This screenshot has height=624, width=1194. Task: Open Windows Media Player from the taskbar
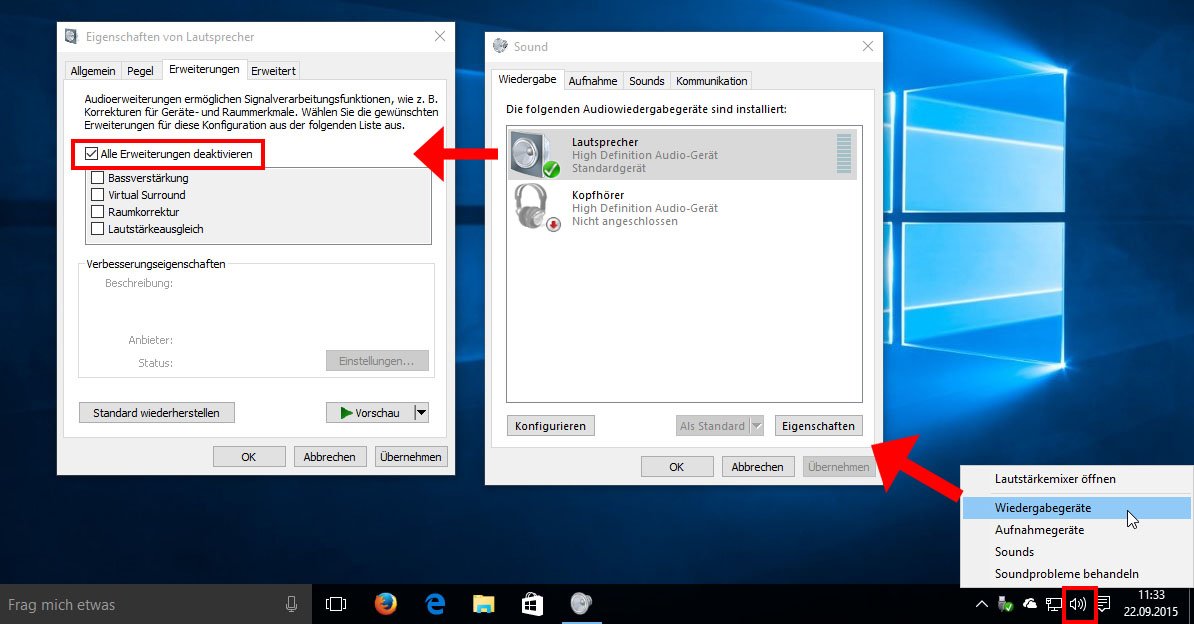(580, 604)
